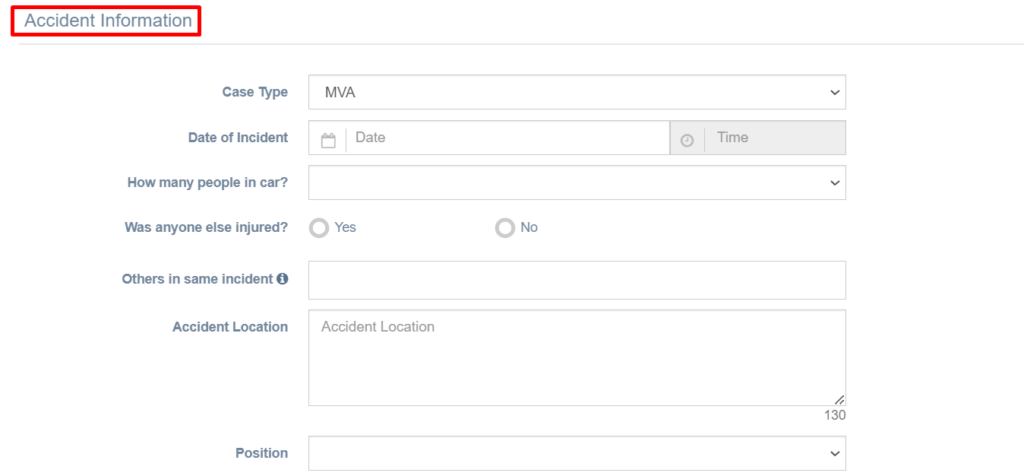Click the info icon next to Others in same incident
Screen dimensions: 1024x476
[282, 279]
